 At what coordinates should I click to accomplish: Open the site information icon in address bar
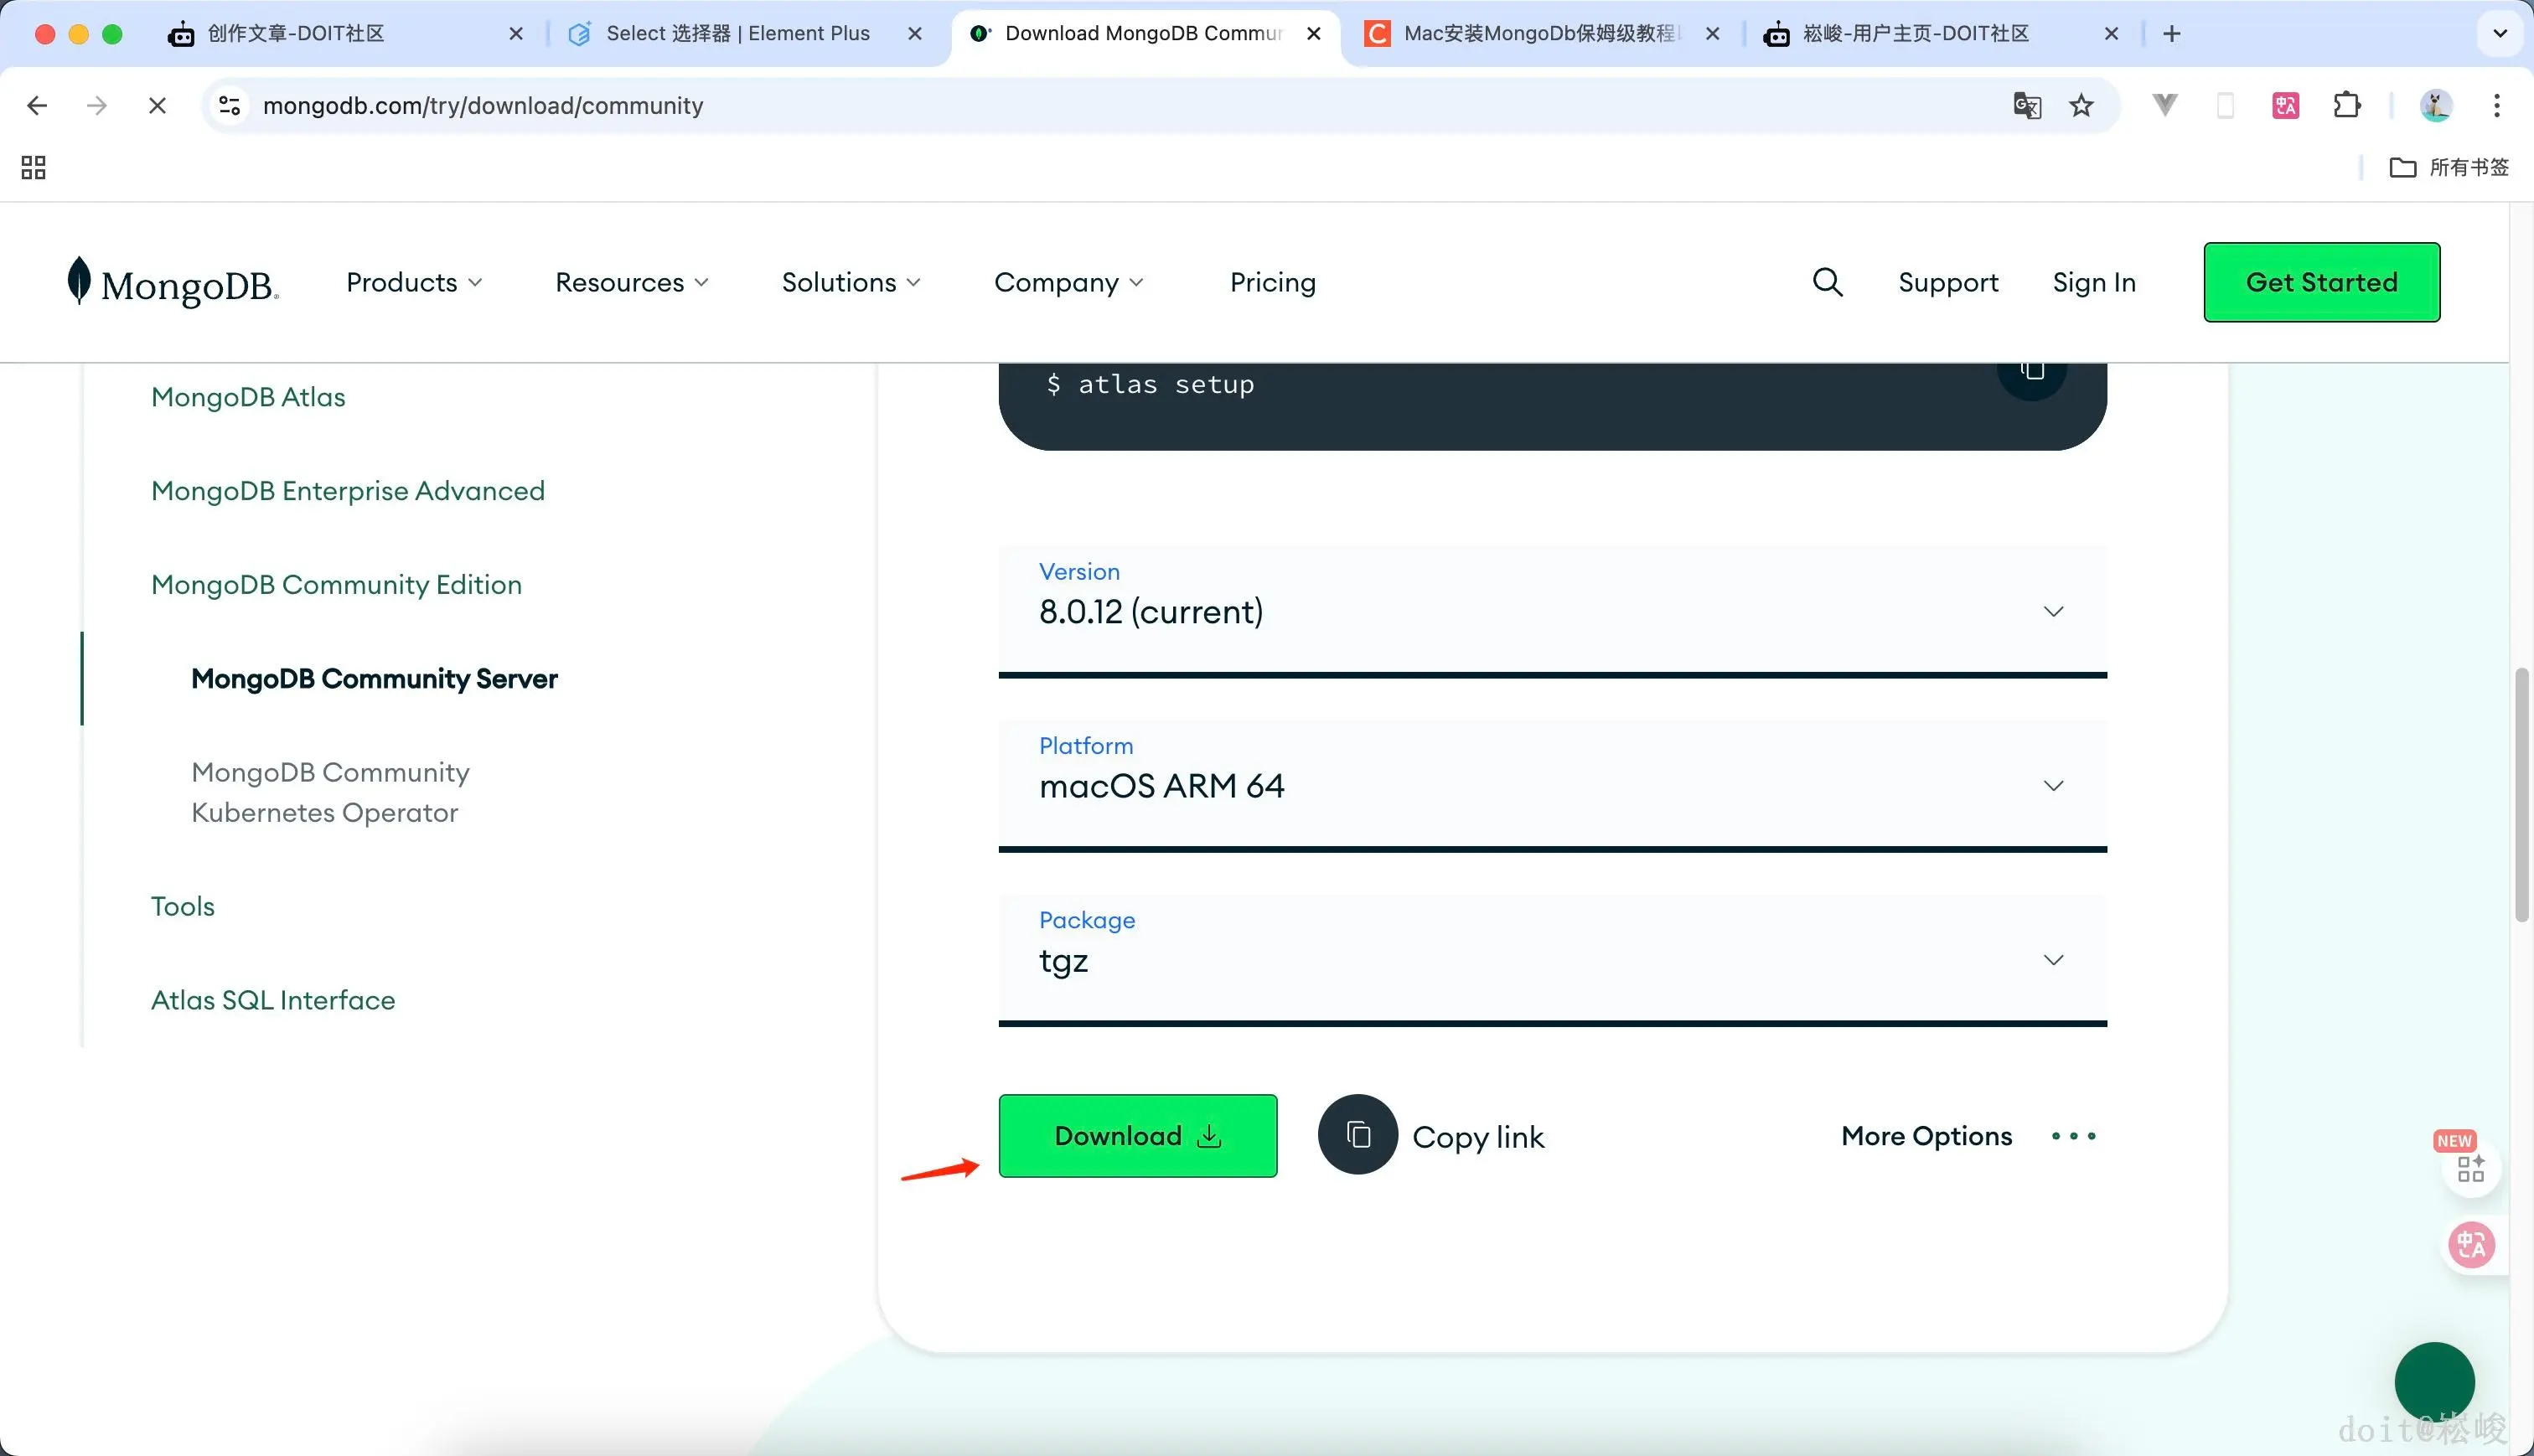coord(230,105)
